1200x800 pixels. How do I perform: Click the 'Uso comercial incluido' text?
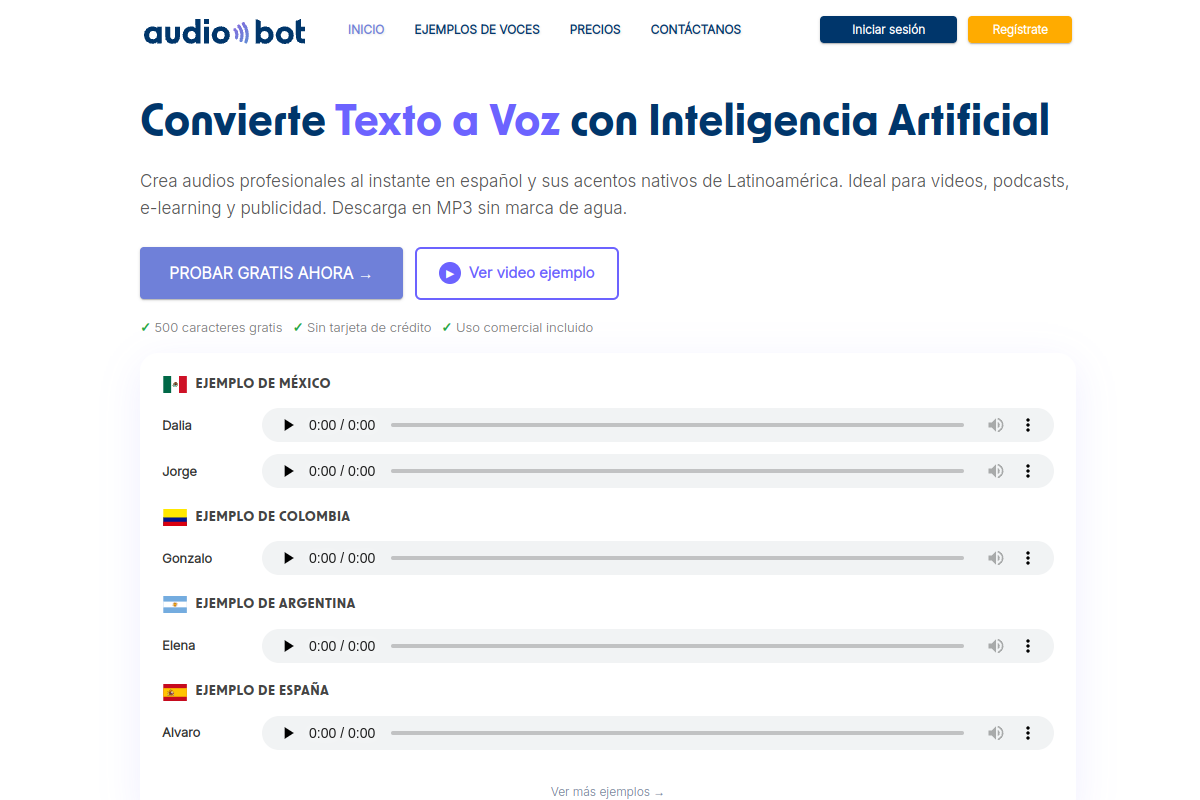pos(524,328)
